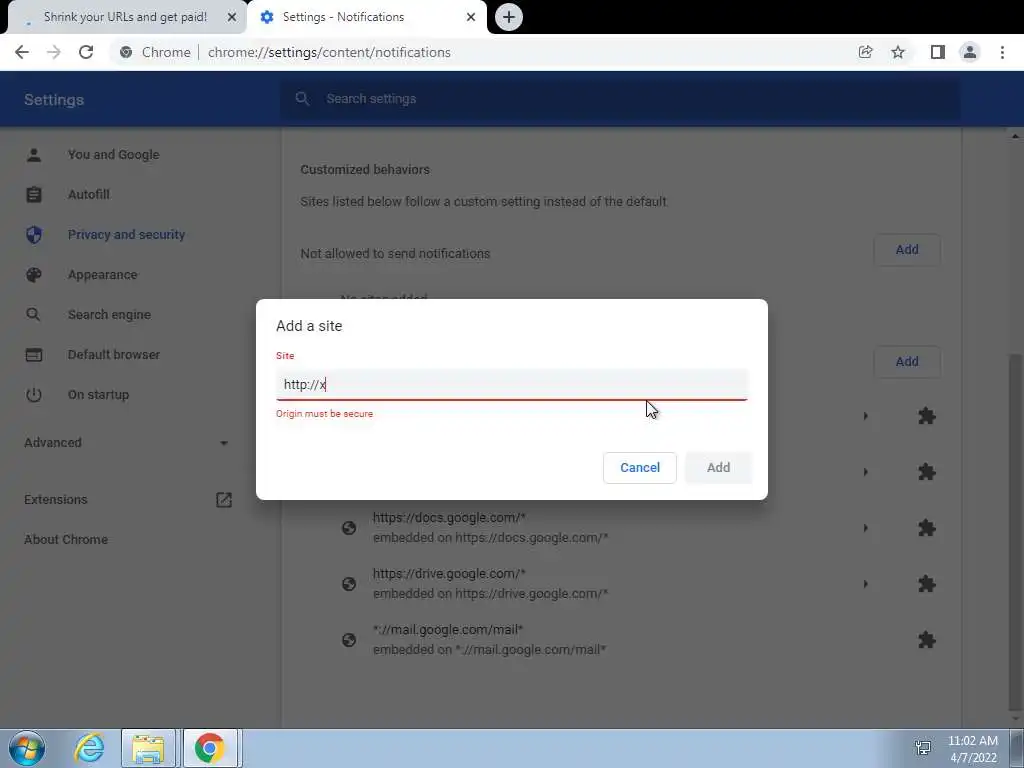Image resolution: width=1024 pixels, height=768 pixels.
Task: Click extension puzzle icon for mail.google.com
Action: coord(927,640)
